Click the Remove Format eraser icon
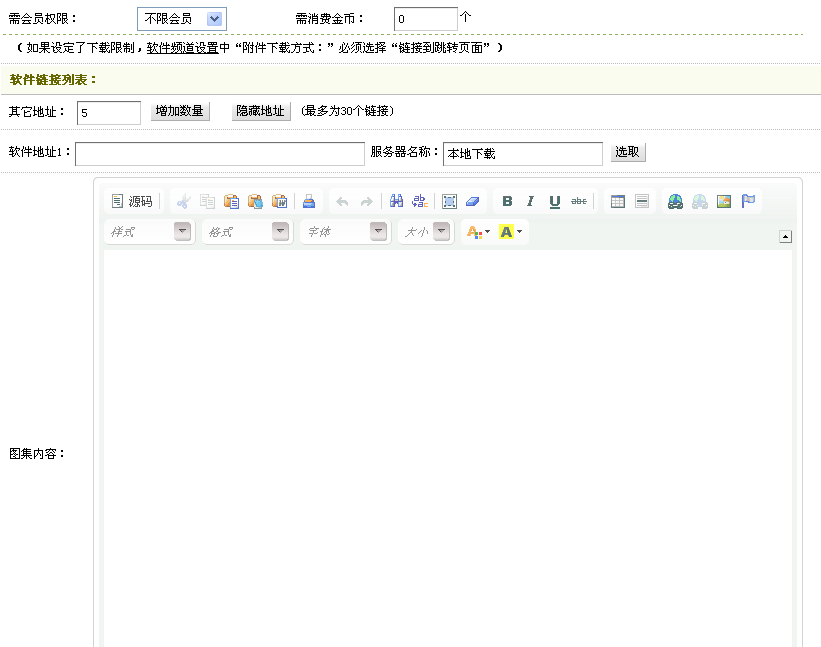The height and width of the screenshot is (647, 821). click(x=473, y=201)
